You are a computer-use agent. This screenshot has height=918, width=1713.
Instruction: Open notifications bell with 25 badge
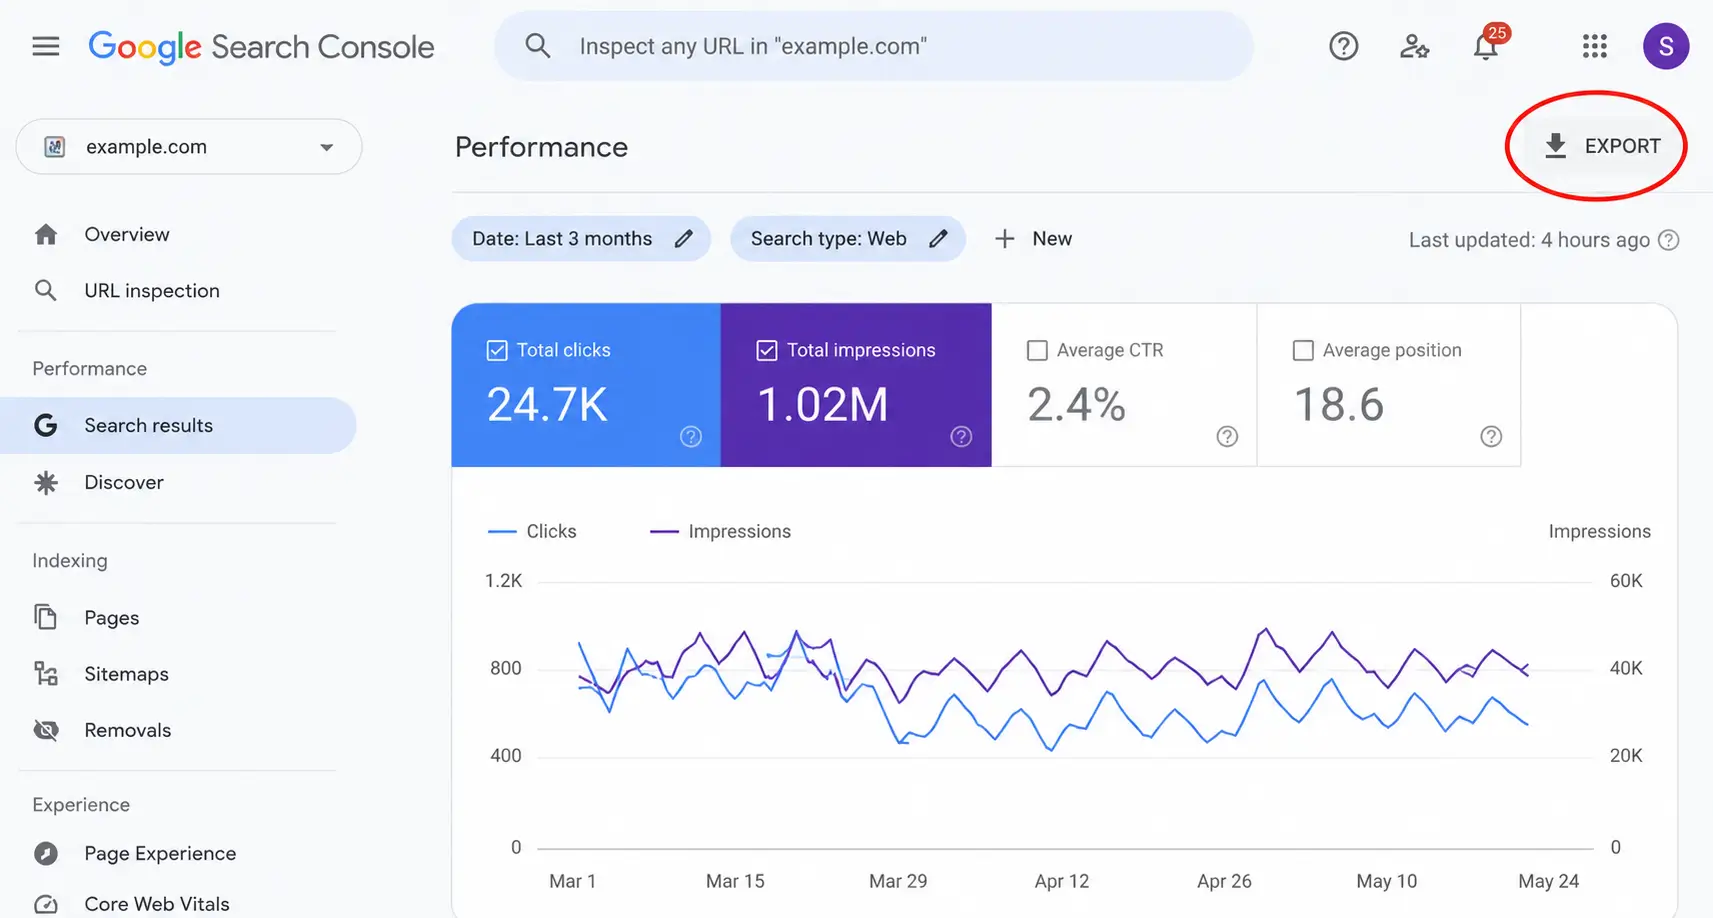point(1487,44)
